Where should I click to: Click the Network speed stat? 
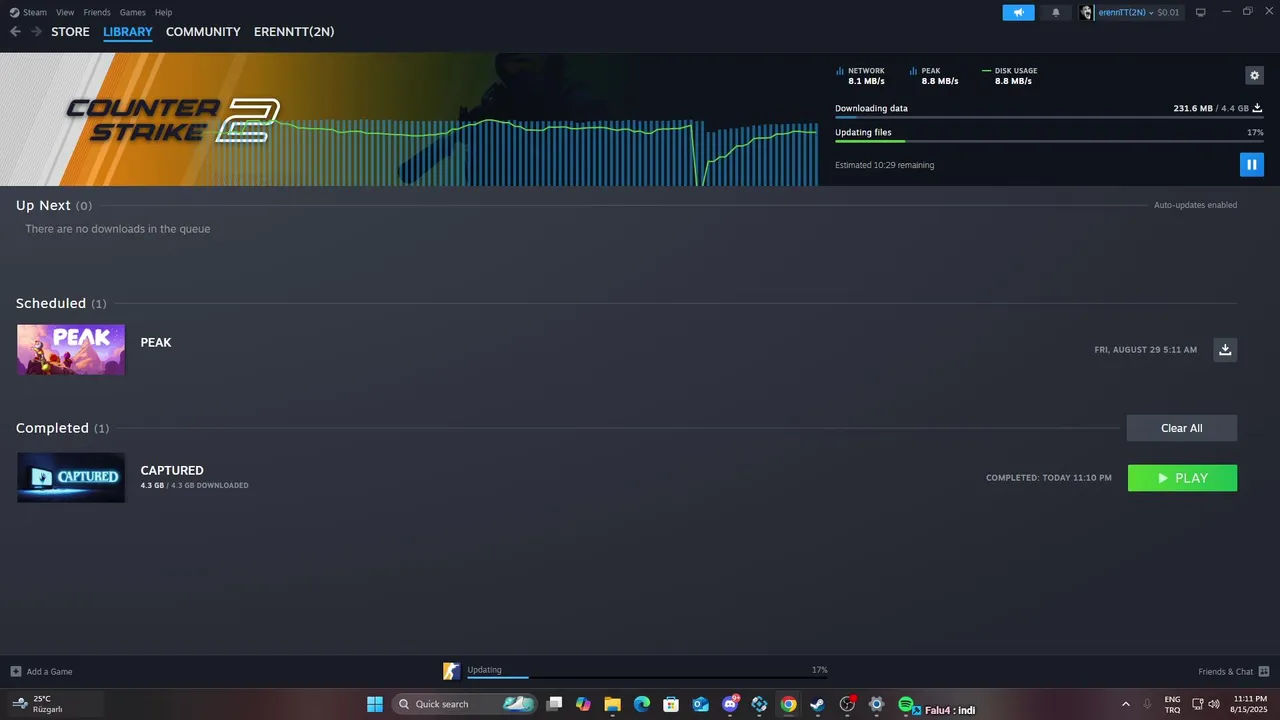860,76
